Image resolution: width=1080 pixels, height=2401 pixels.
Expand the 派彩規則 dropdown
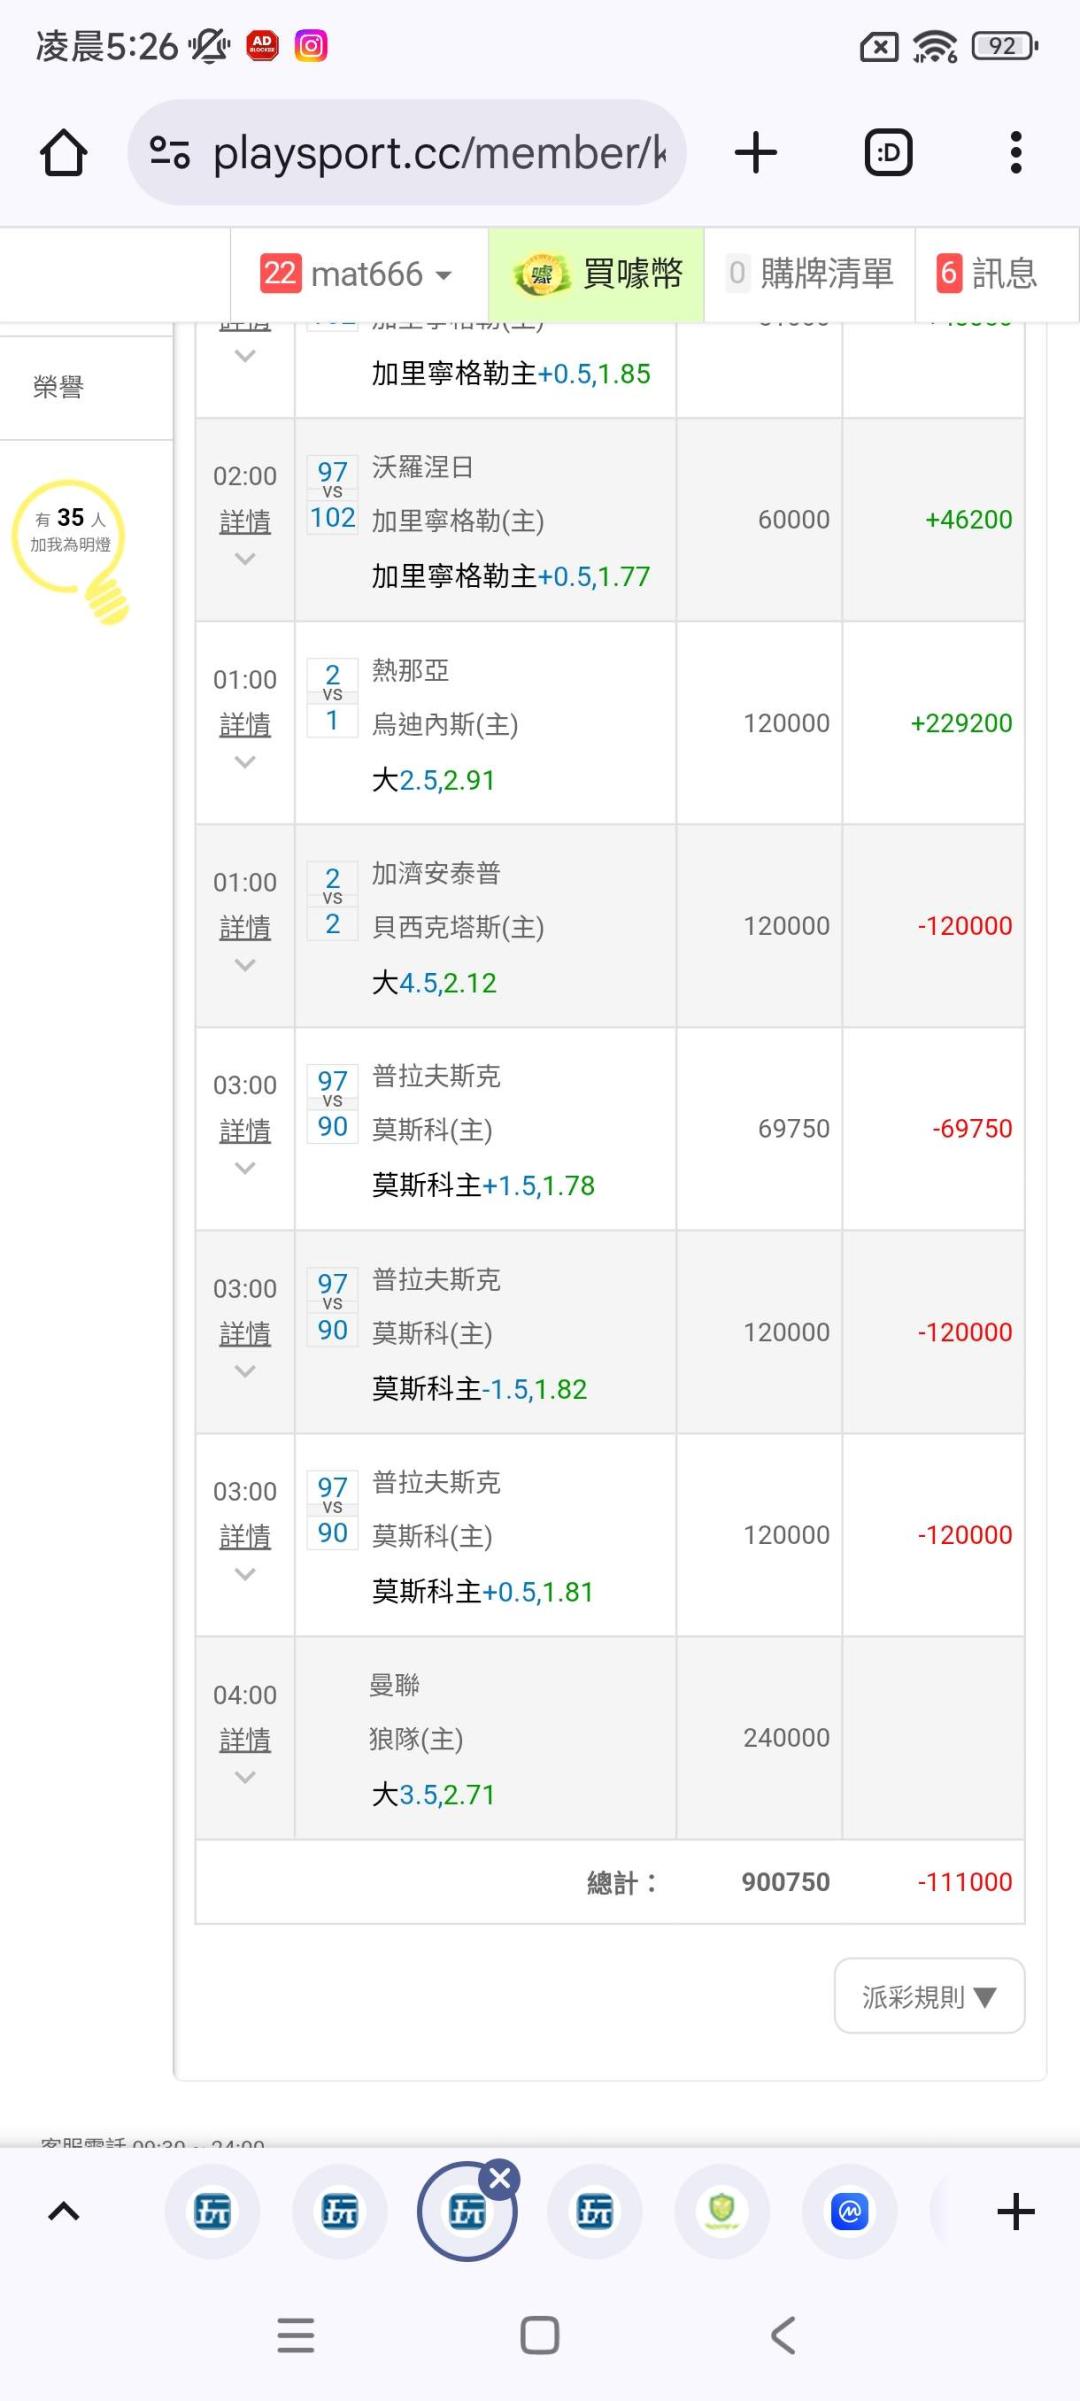(x=929, y=1996)
